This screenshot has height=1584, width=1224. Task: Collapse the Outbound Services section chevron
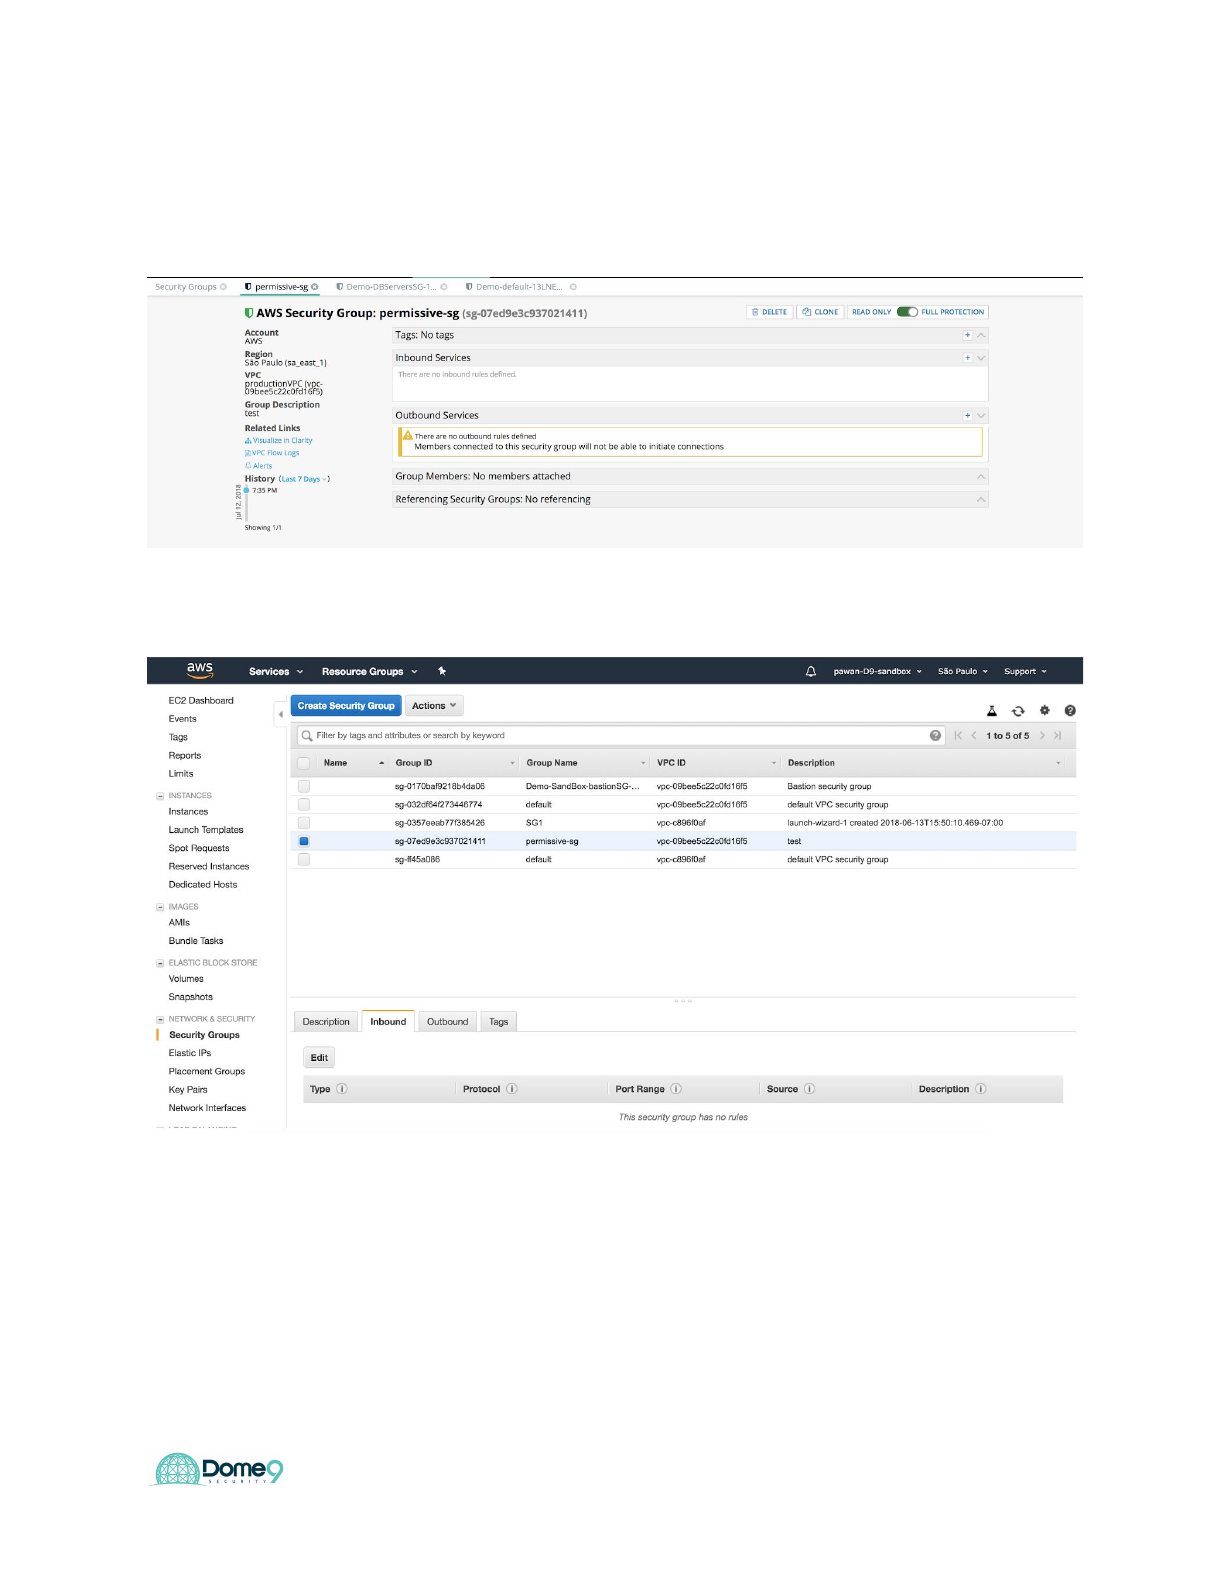981,415
